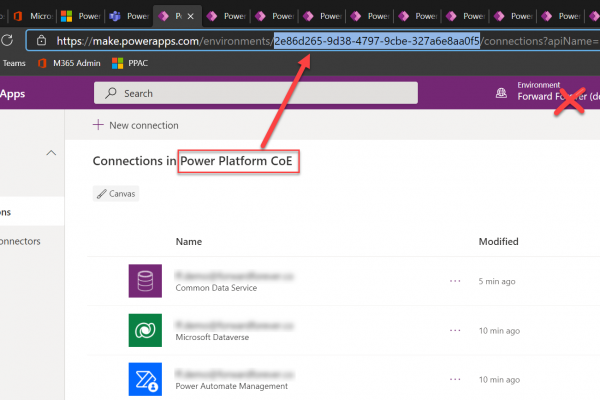Click the Power Automate Management icon
Viewport: 600px width, 400px height.
pos(145,379)
